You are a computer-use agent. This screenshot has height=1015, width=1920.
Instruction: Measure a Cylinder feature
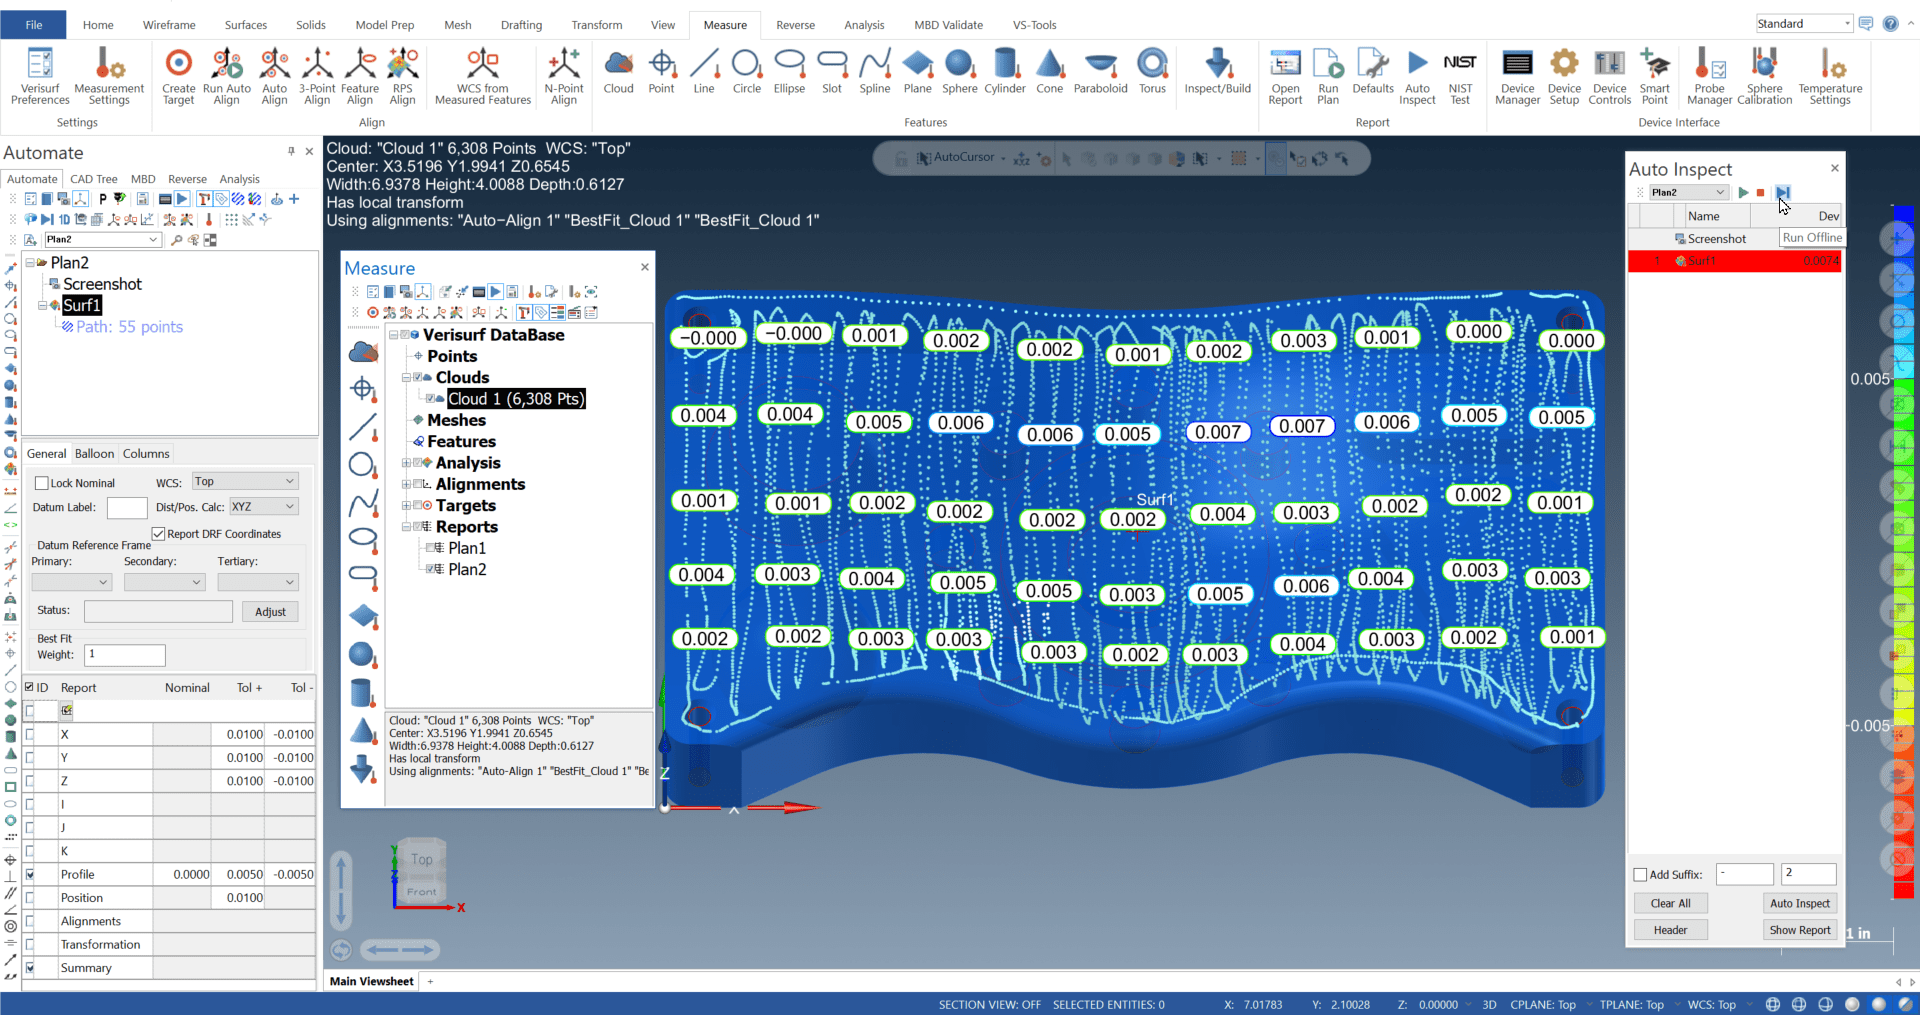click(x=1005, y=71)
